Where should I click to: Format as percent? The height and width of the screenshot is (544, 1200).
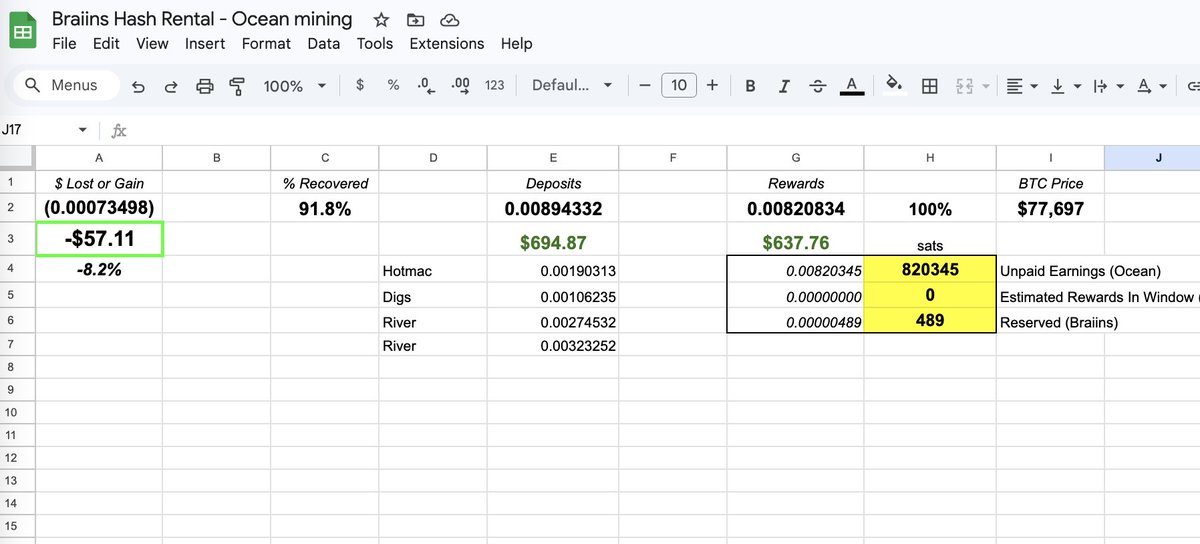393,85
